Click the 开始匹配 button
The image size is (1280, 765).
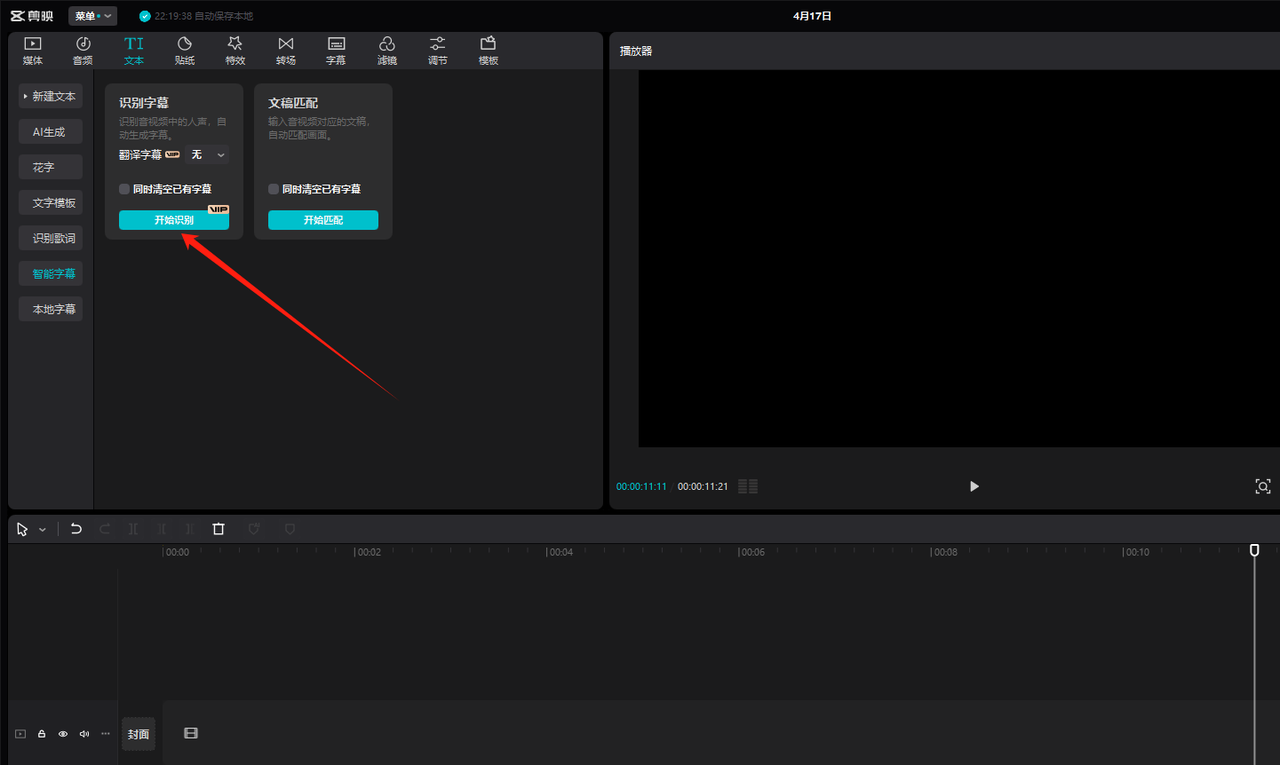[x=323, y=220]
